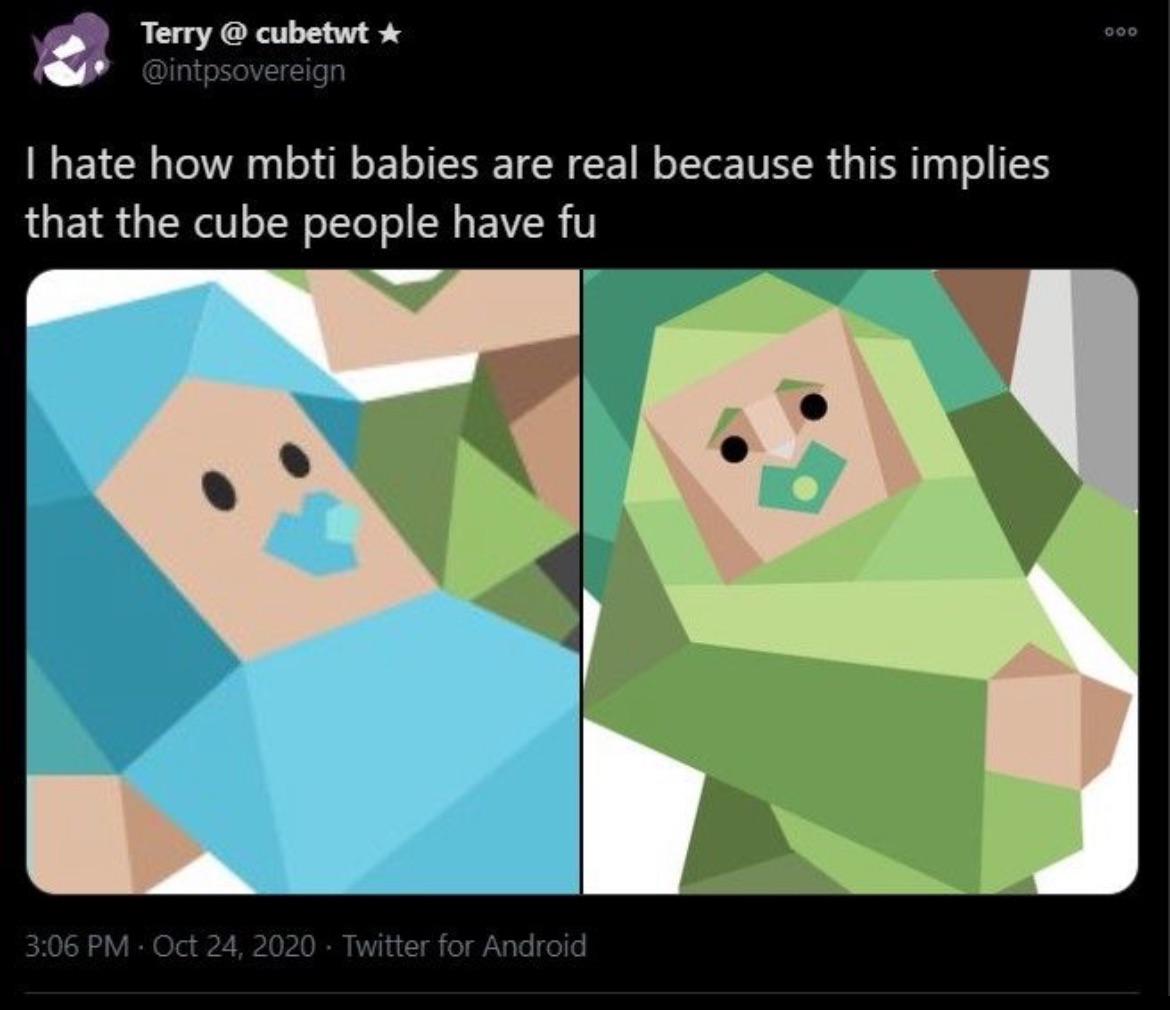Open the blue baby image on left
This screenshot has width=1170, height=1010.
tap(303, 581)
